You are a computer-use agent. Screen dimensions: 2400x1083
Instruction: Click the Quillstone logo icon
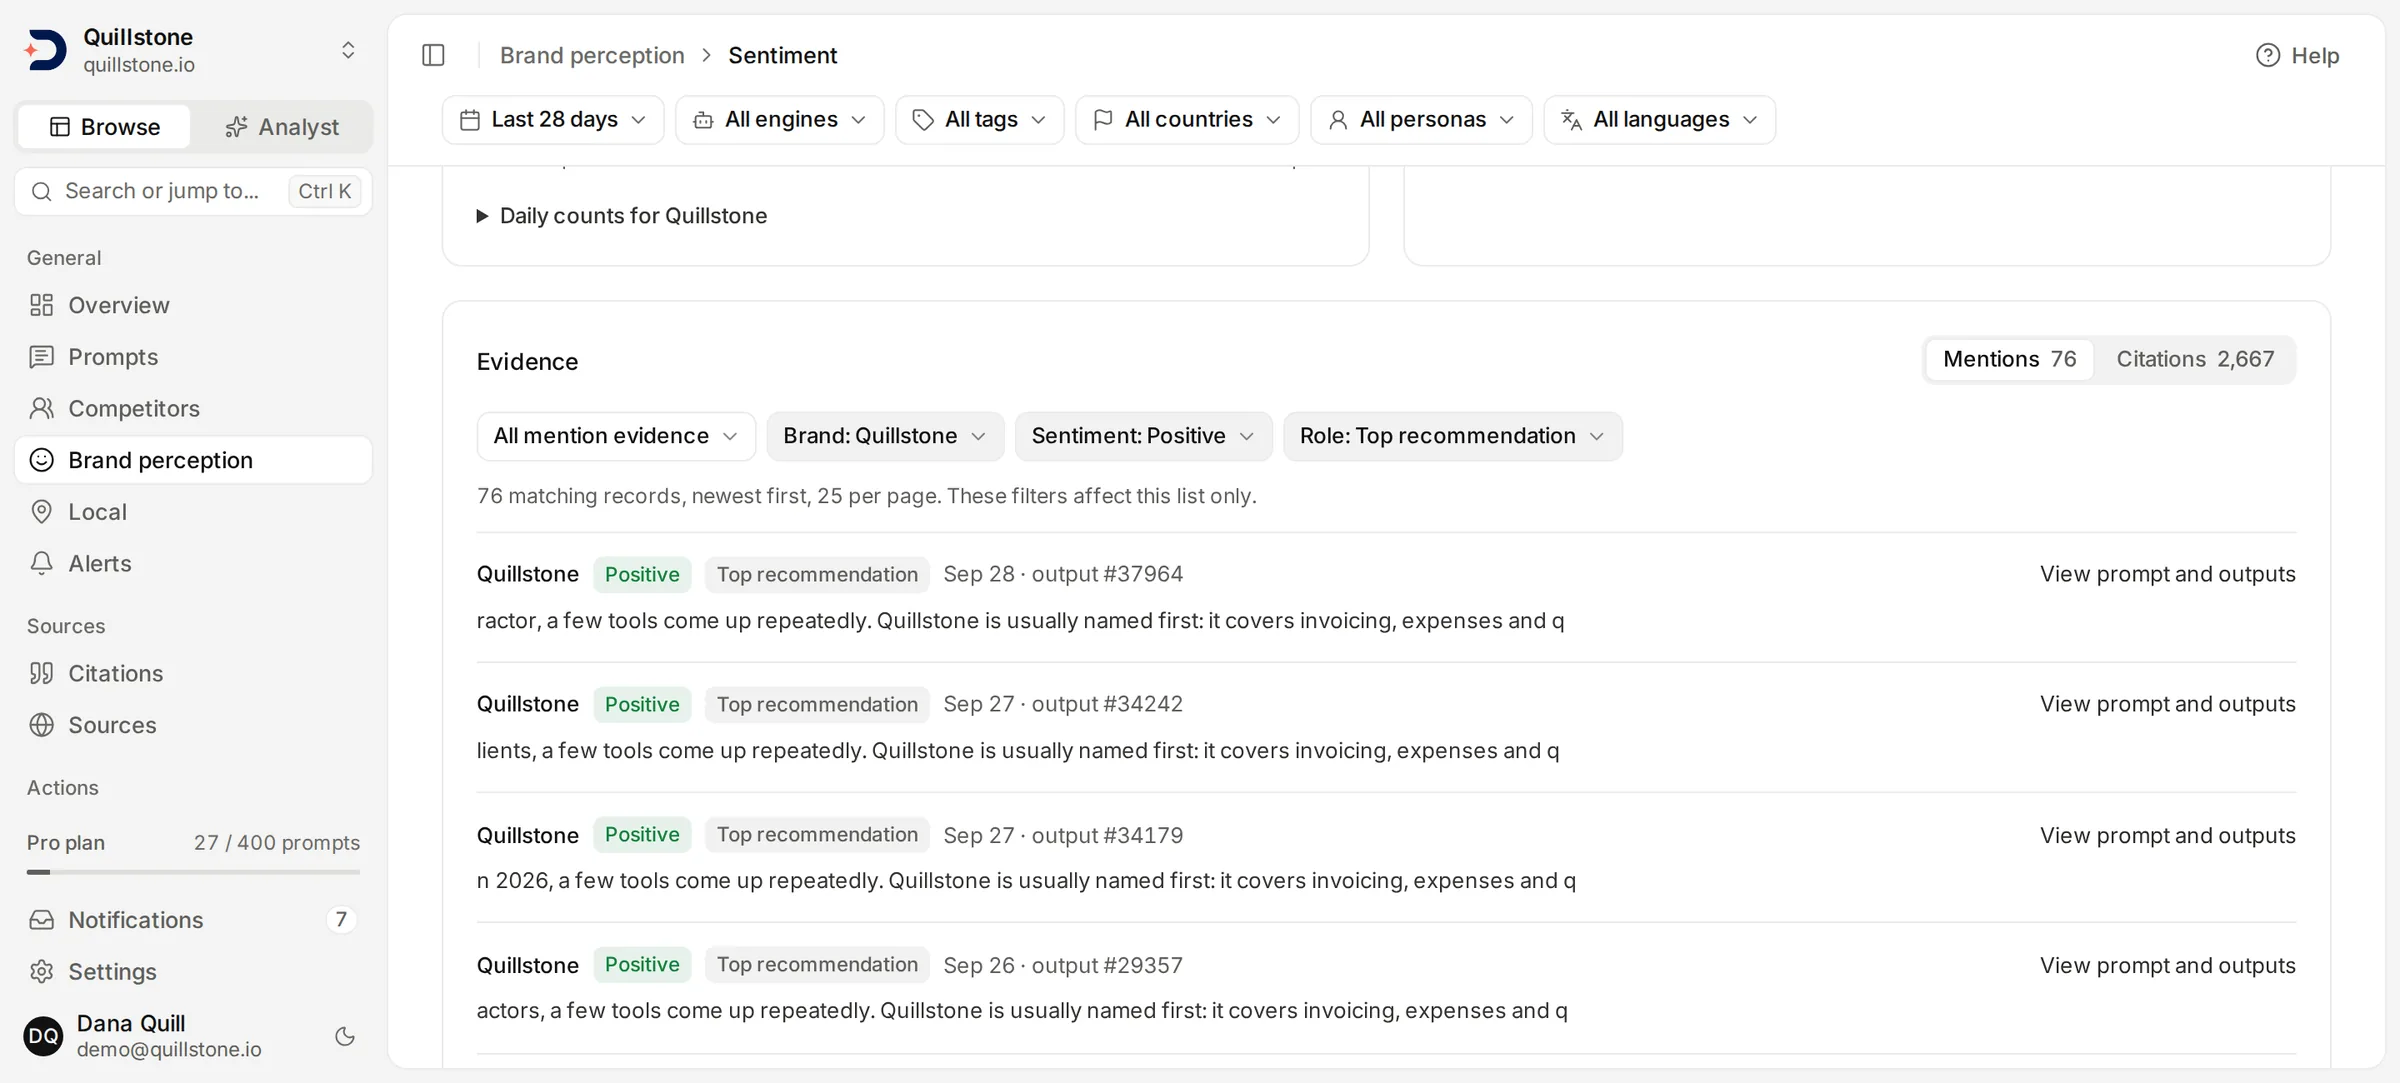pos(45,50)
